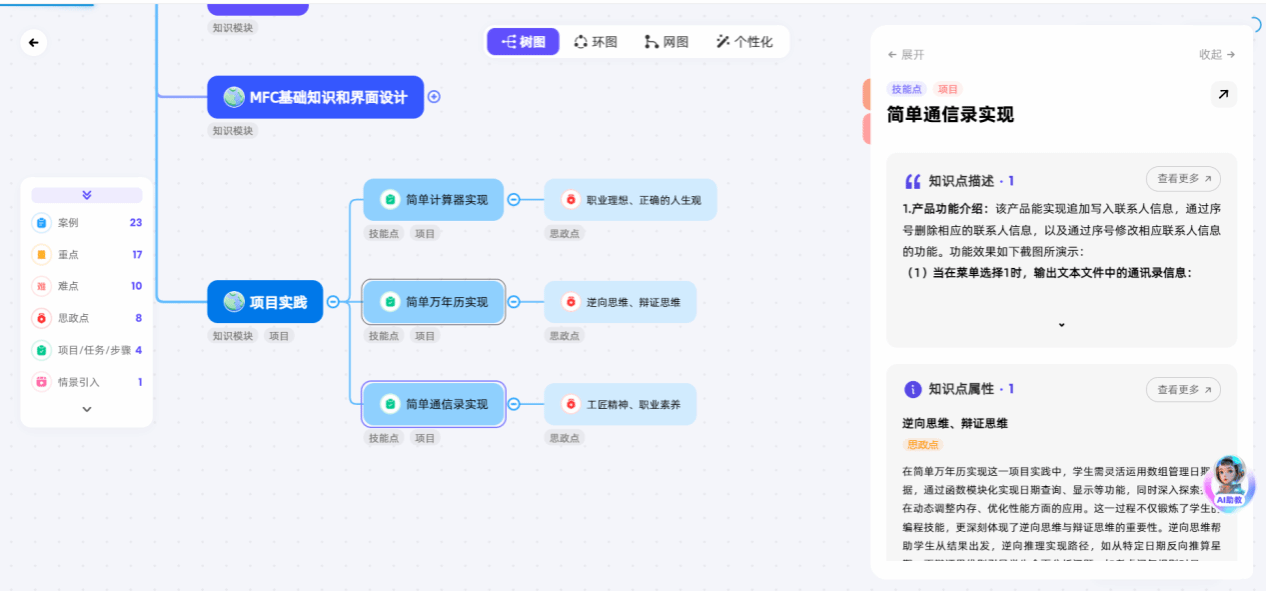
Task: Select the 工匠精神、职业素养 node
Action: point(620,404)
